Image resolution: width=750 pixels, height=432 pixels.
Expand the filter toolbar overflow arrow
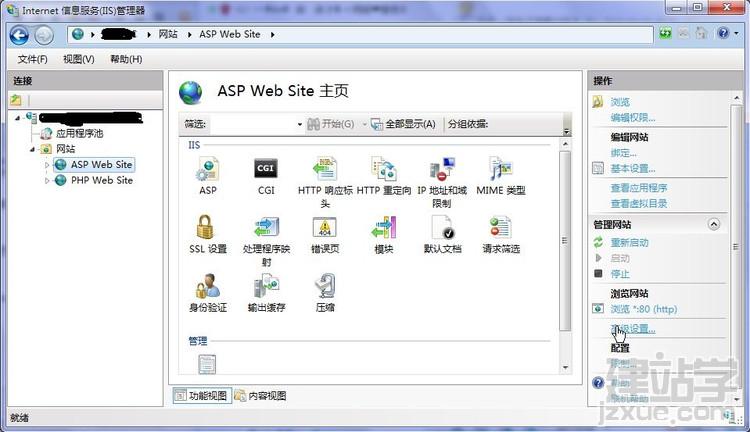[567, 132]
